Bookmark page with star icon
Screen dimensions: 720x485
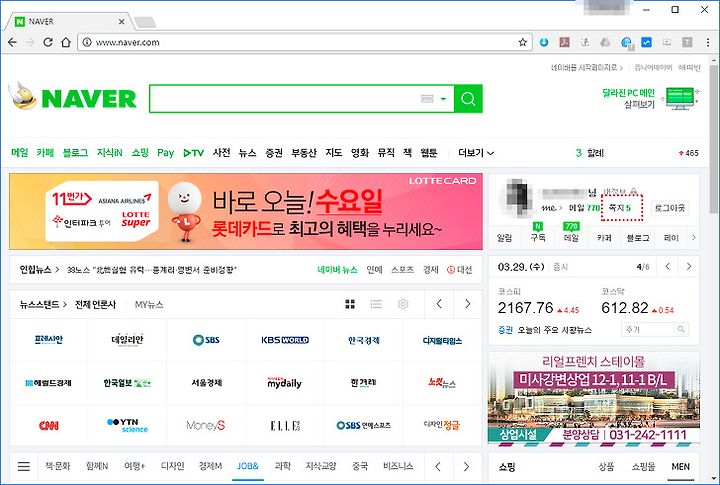click(523, 42)
